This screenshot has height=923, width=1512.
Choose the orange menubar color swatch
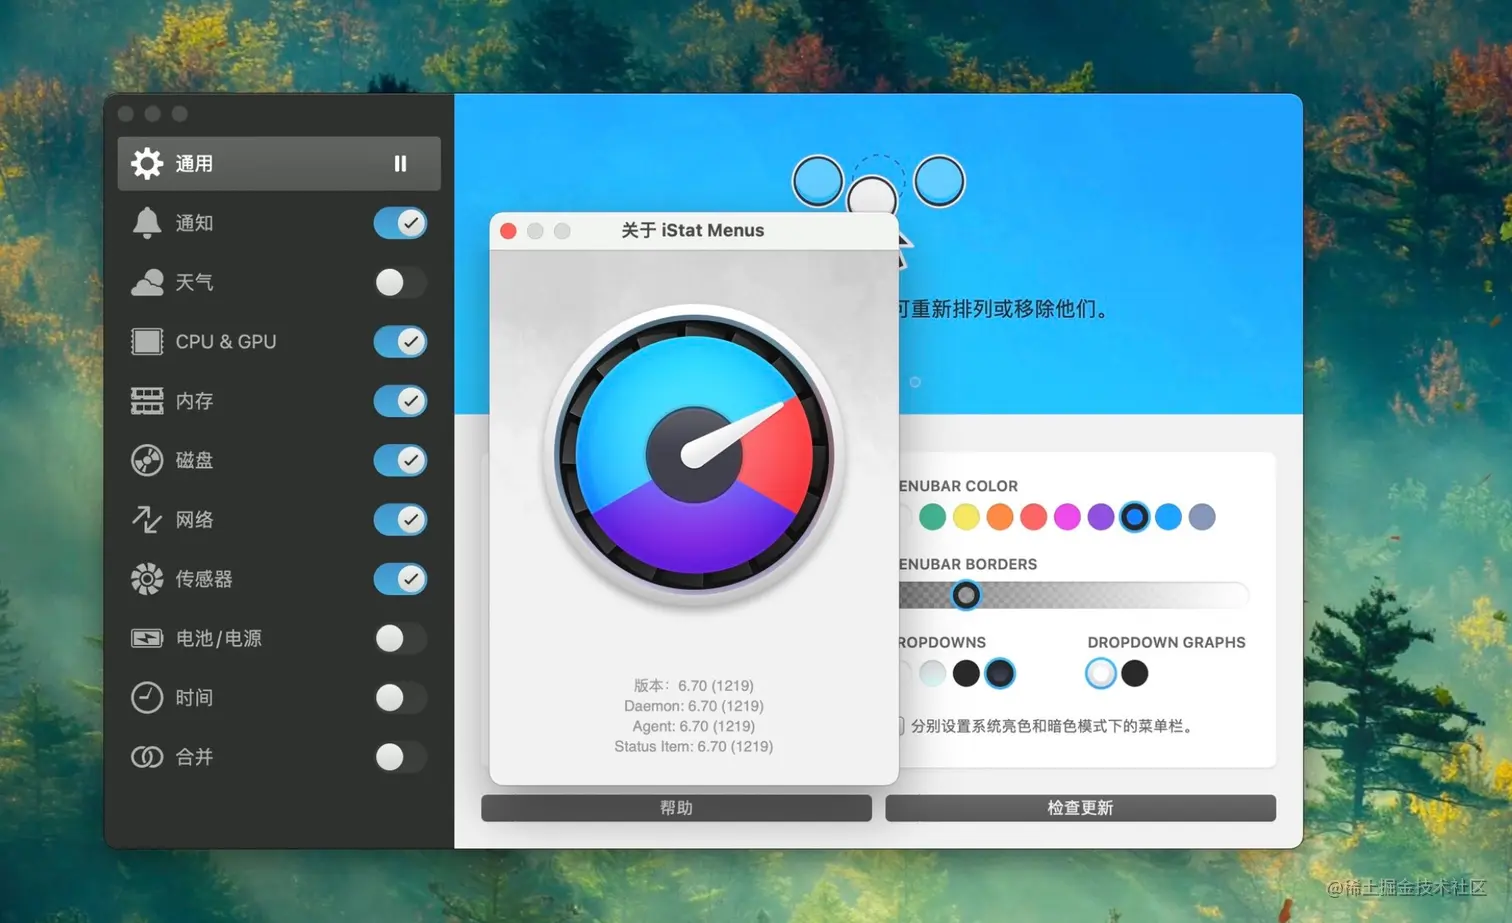1000,517
